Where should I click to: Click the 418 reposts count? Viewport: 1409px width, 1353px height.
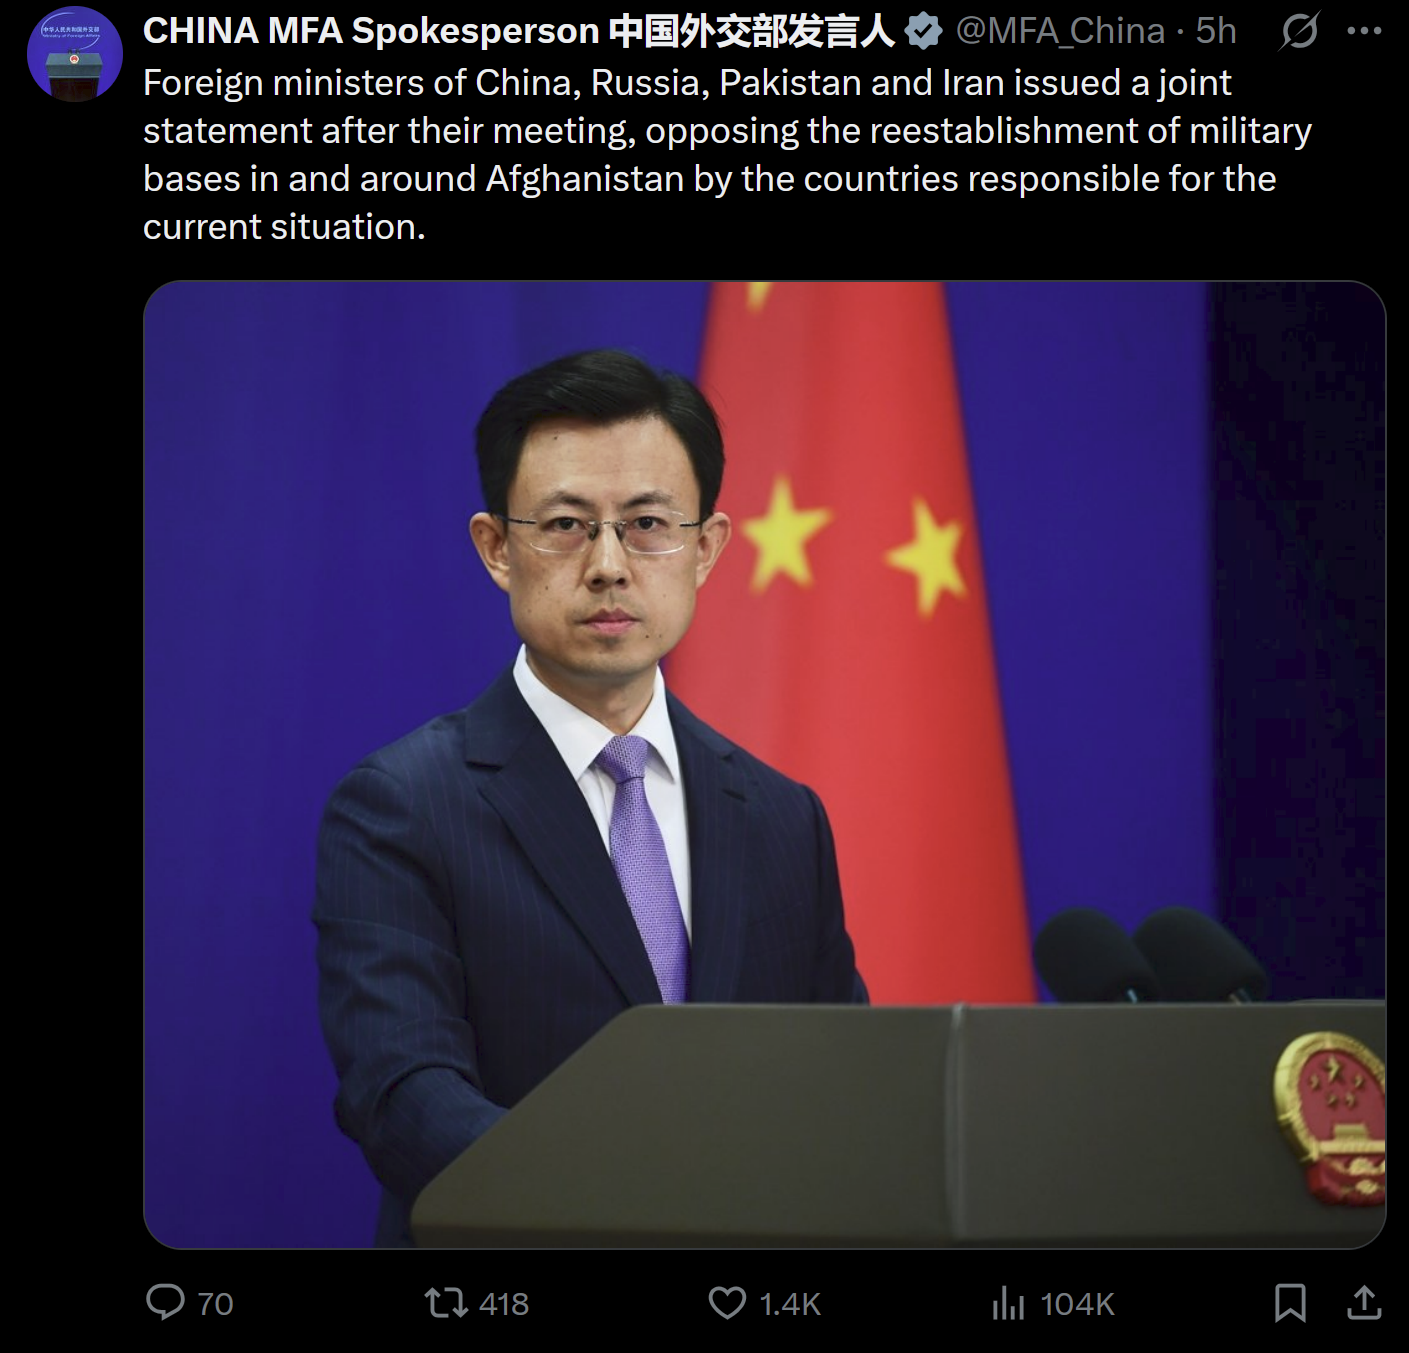(x=504, y=1304)
